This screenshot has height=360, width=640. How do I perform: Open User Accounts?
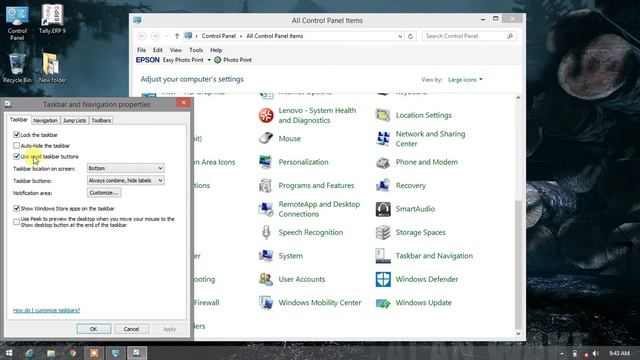coord(292,279)
